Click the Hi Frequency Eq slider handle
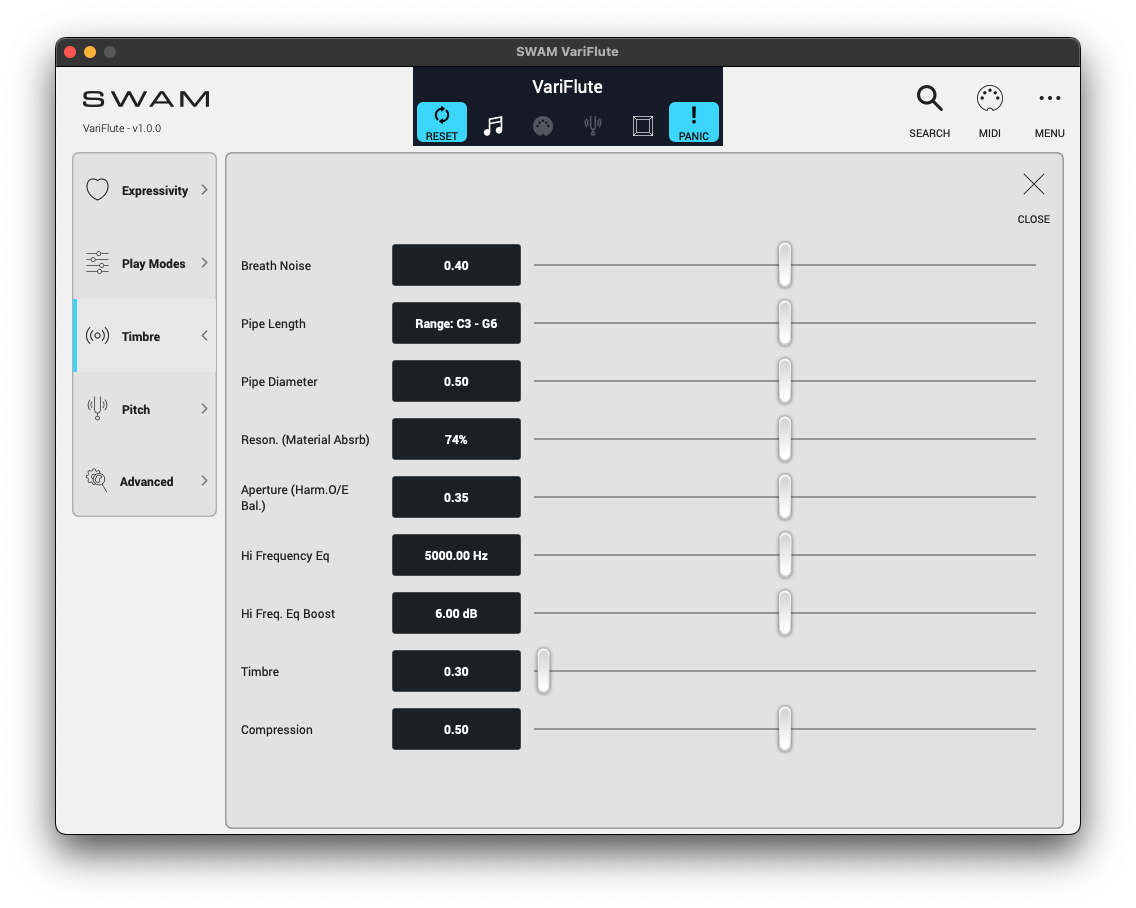This screenshot has width=1136, height=908. click(785, 554)
